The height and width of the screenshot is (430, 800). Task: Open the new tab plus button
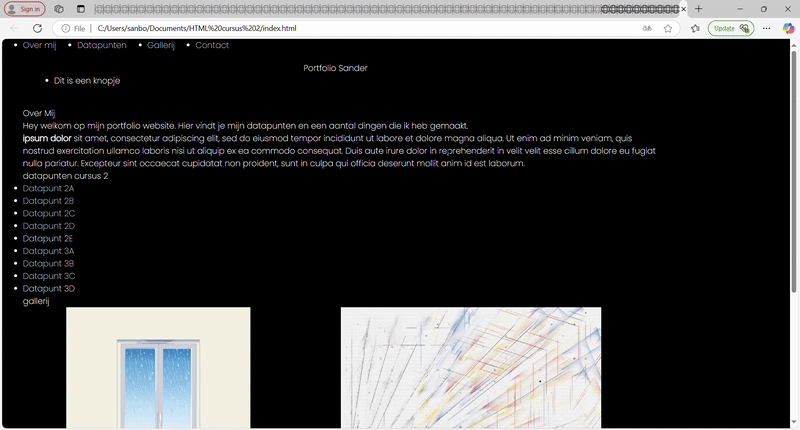click(x=699, y=9)
